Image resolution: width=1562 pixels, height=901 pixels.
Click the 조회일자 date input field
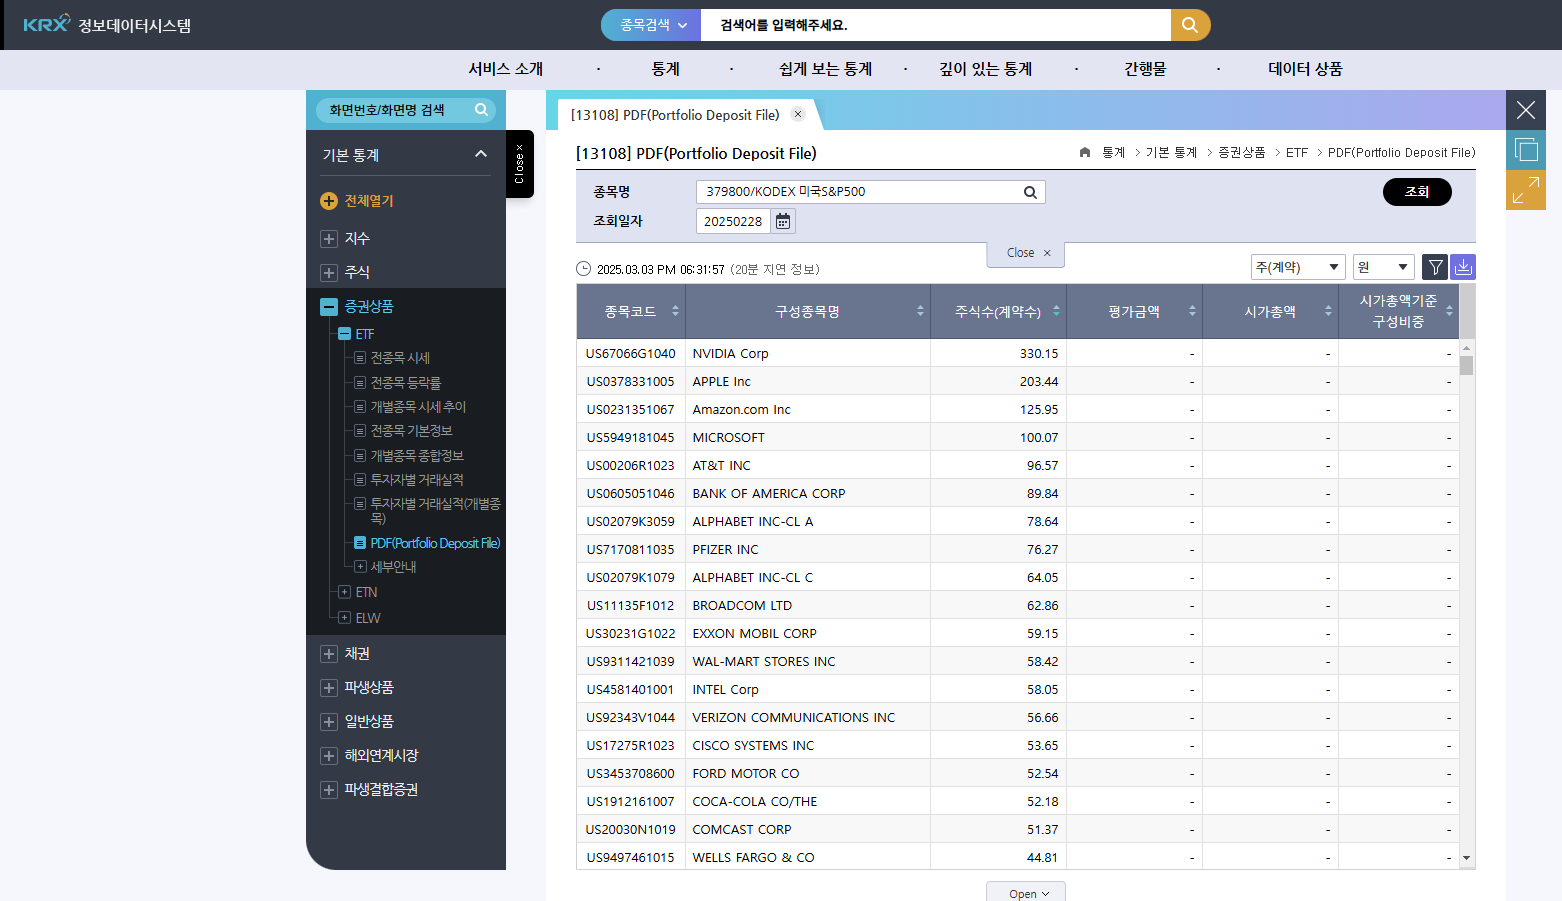click(x=733, y=221)
